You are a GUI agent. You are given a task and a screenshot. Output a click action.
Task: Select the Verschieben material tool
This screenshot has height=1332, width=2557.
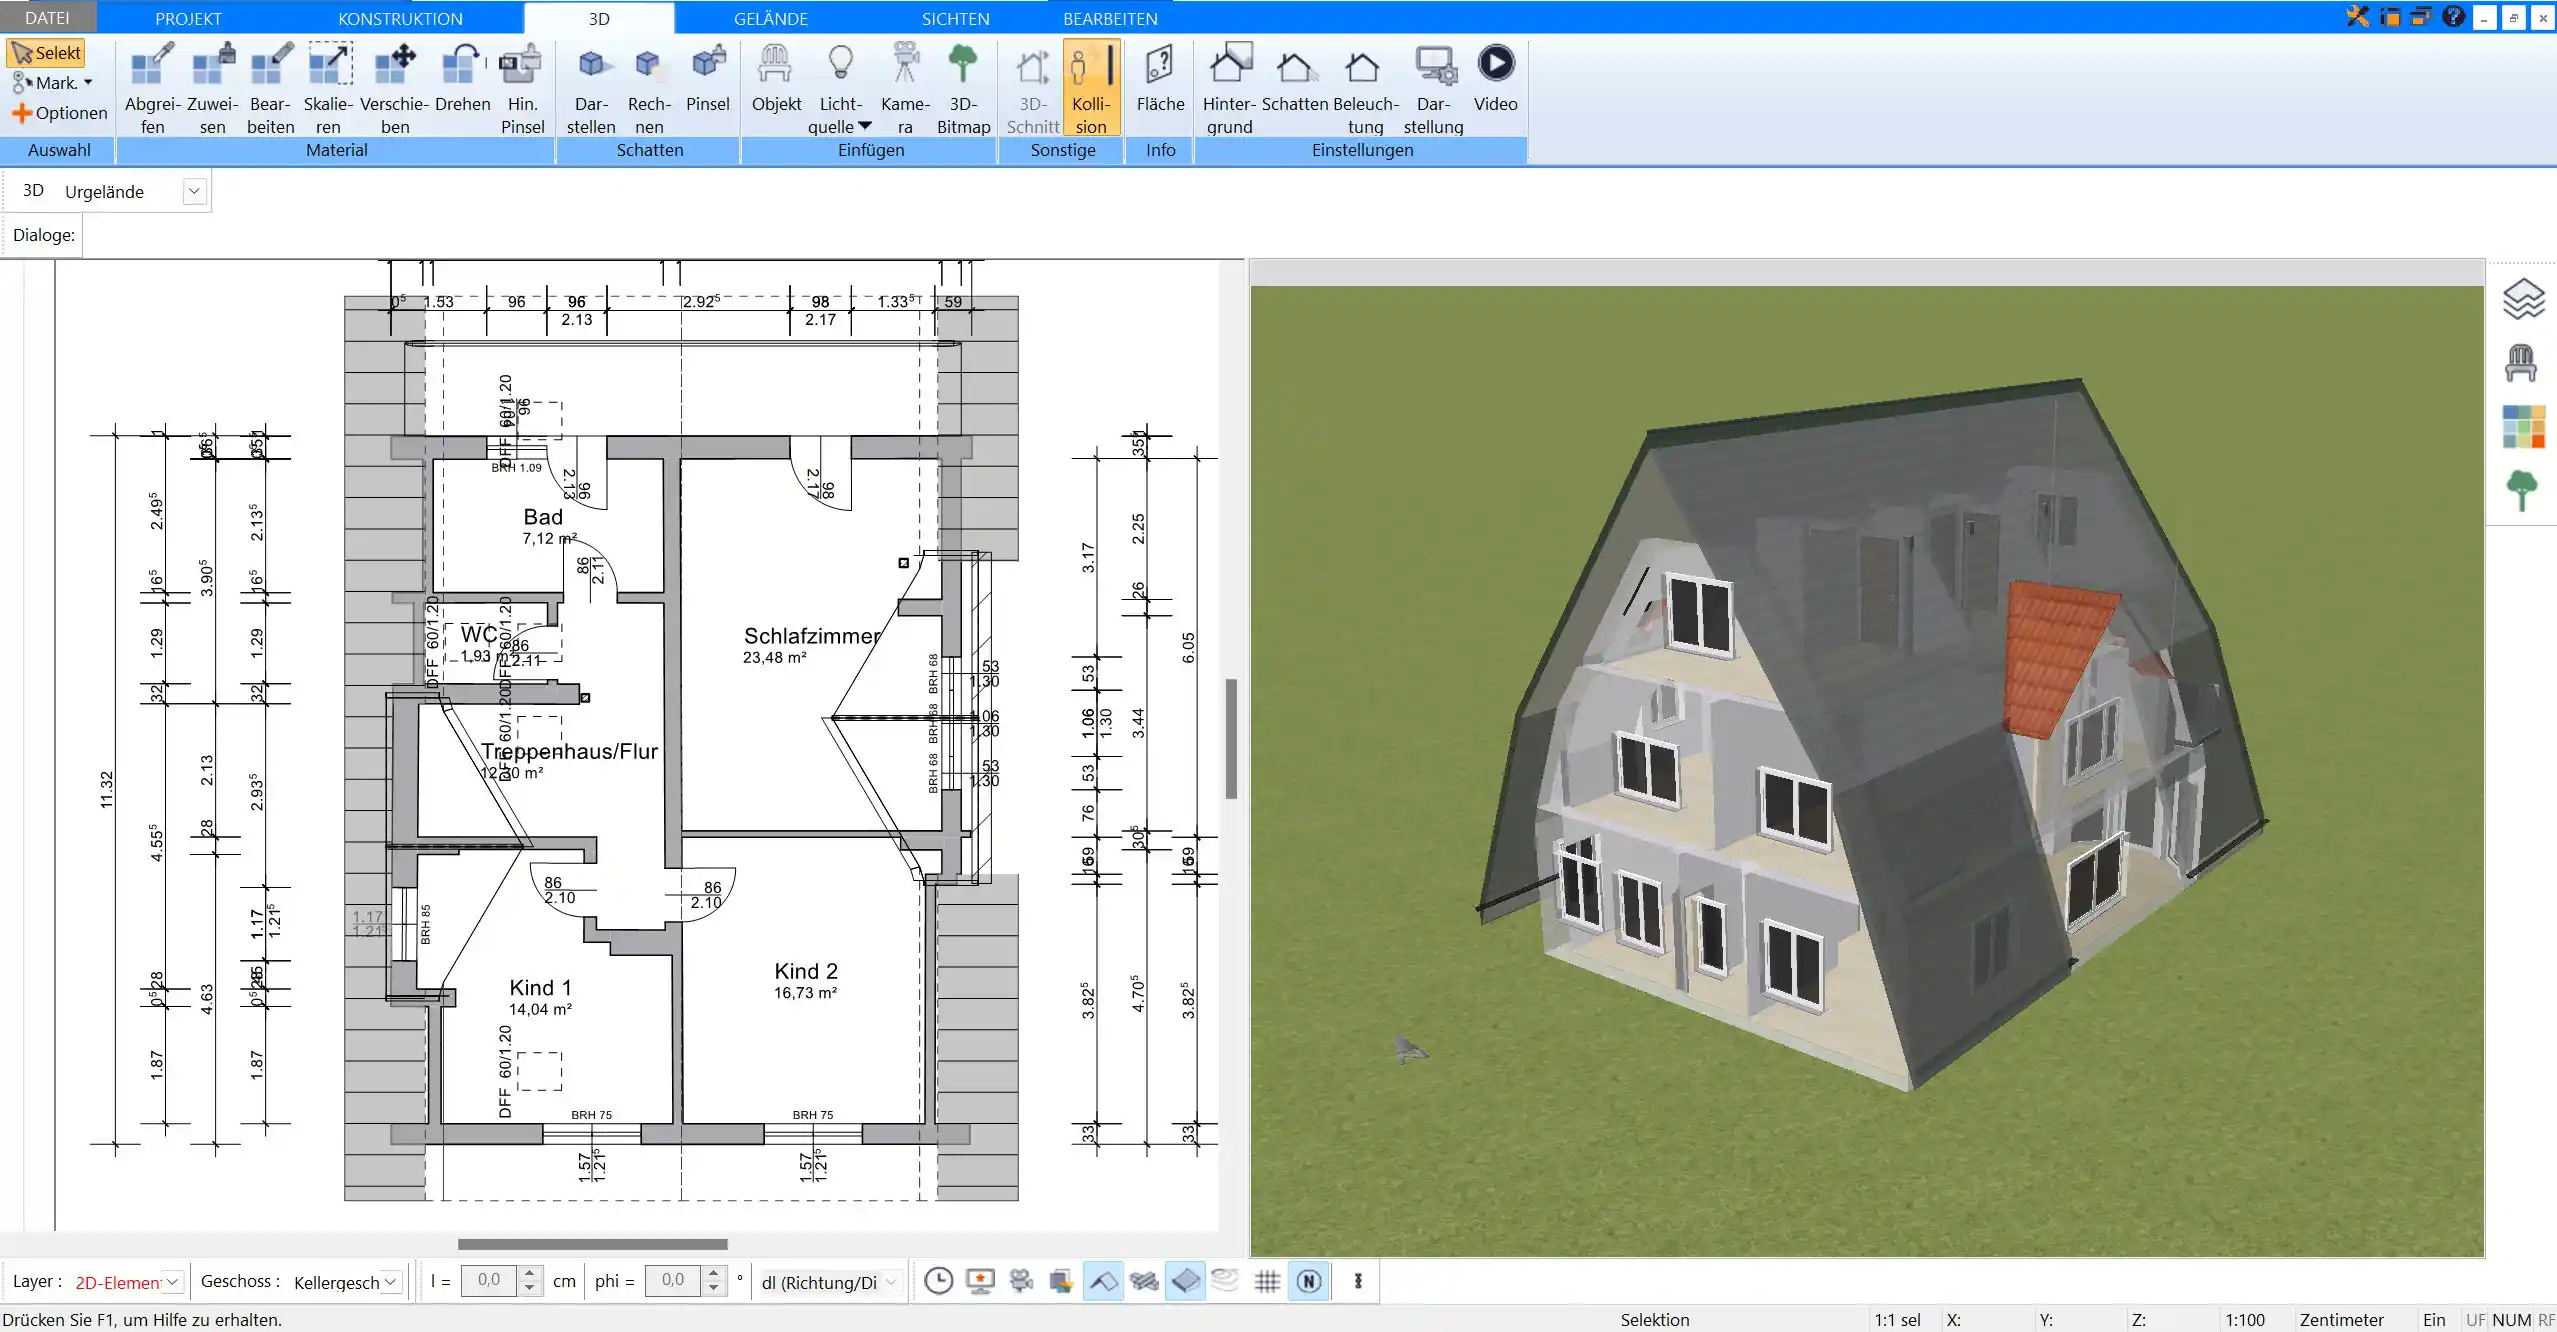coord(395,88)
